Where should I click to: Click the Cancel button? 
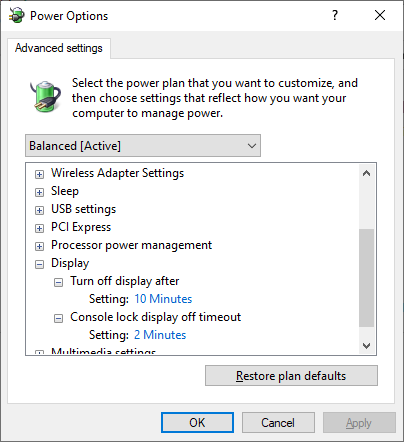click(x=278, y=423)
